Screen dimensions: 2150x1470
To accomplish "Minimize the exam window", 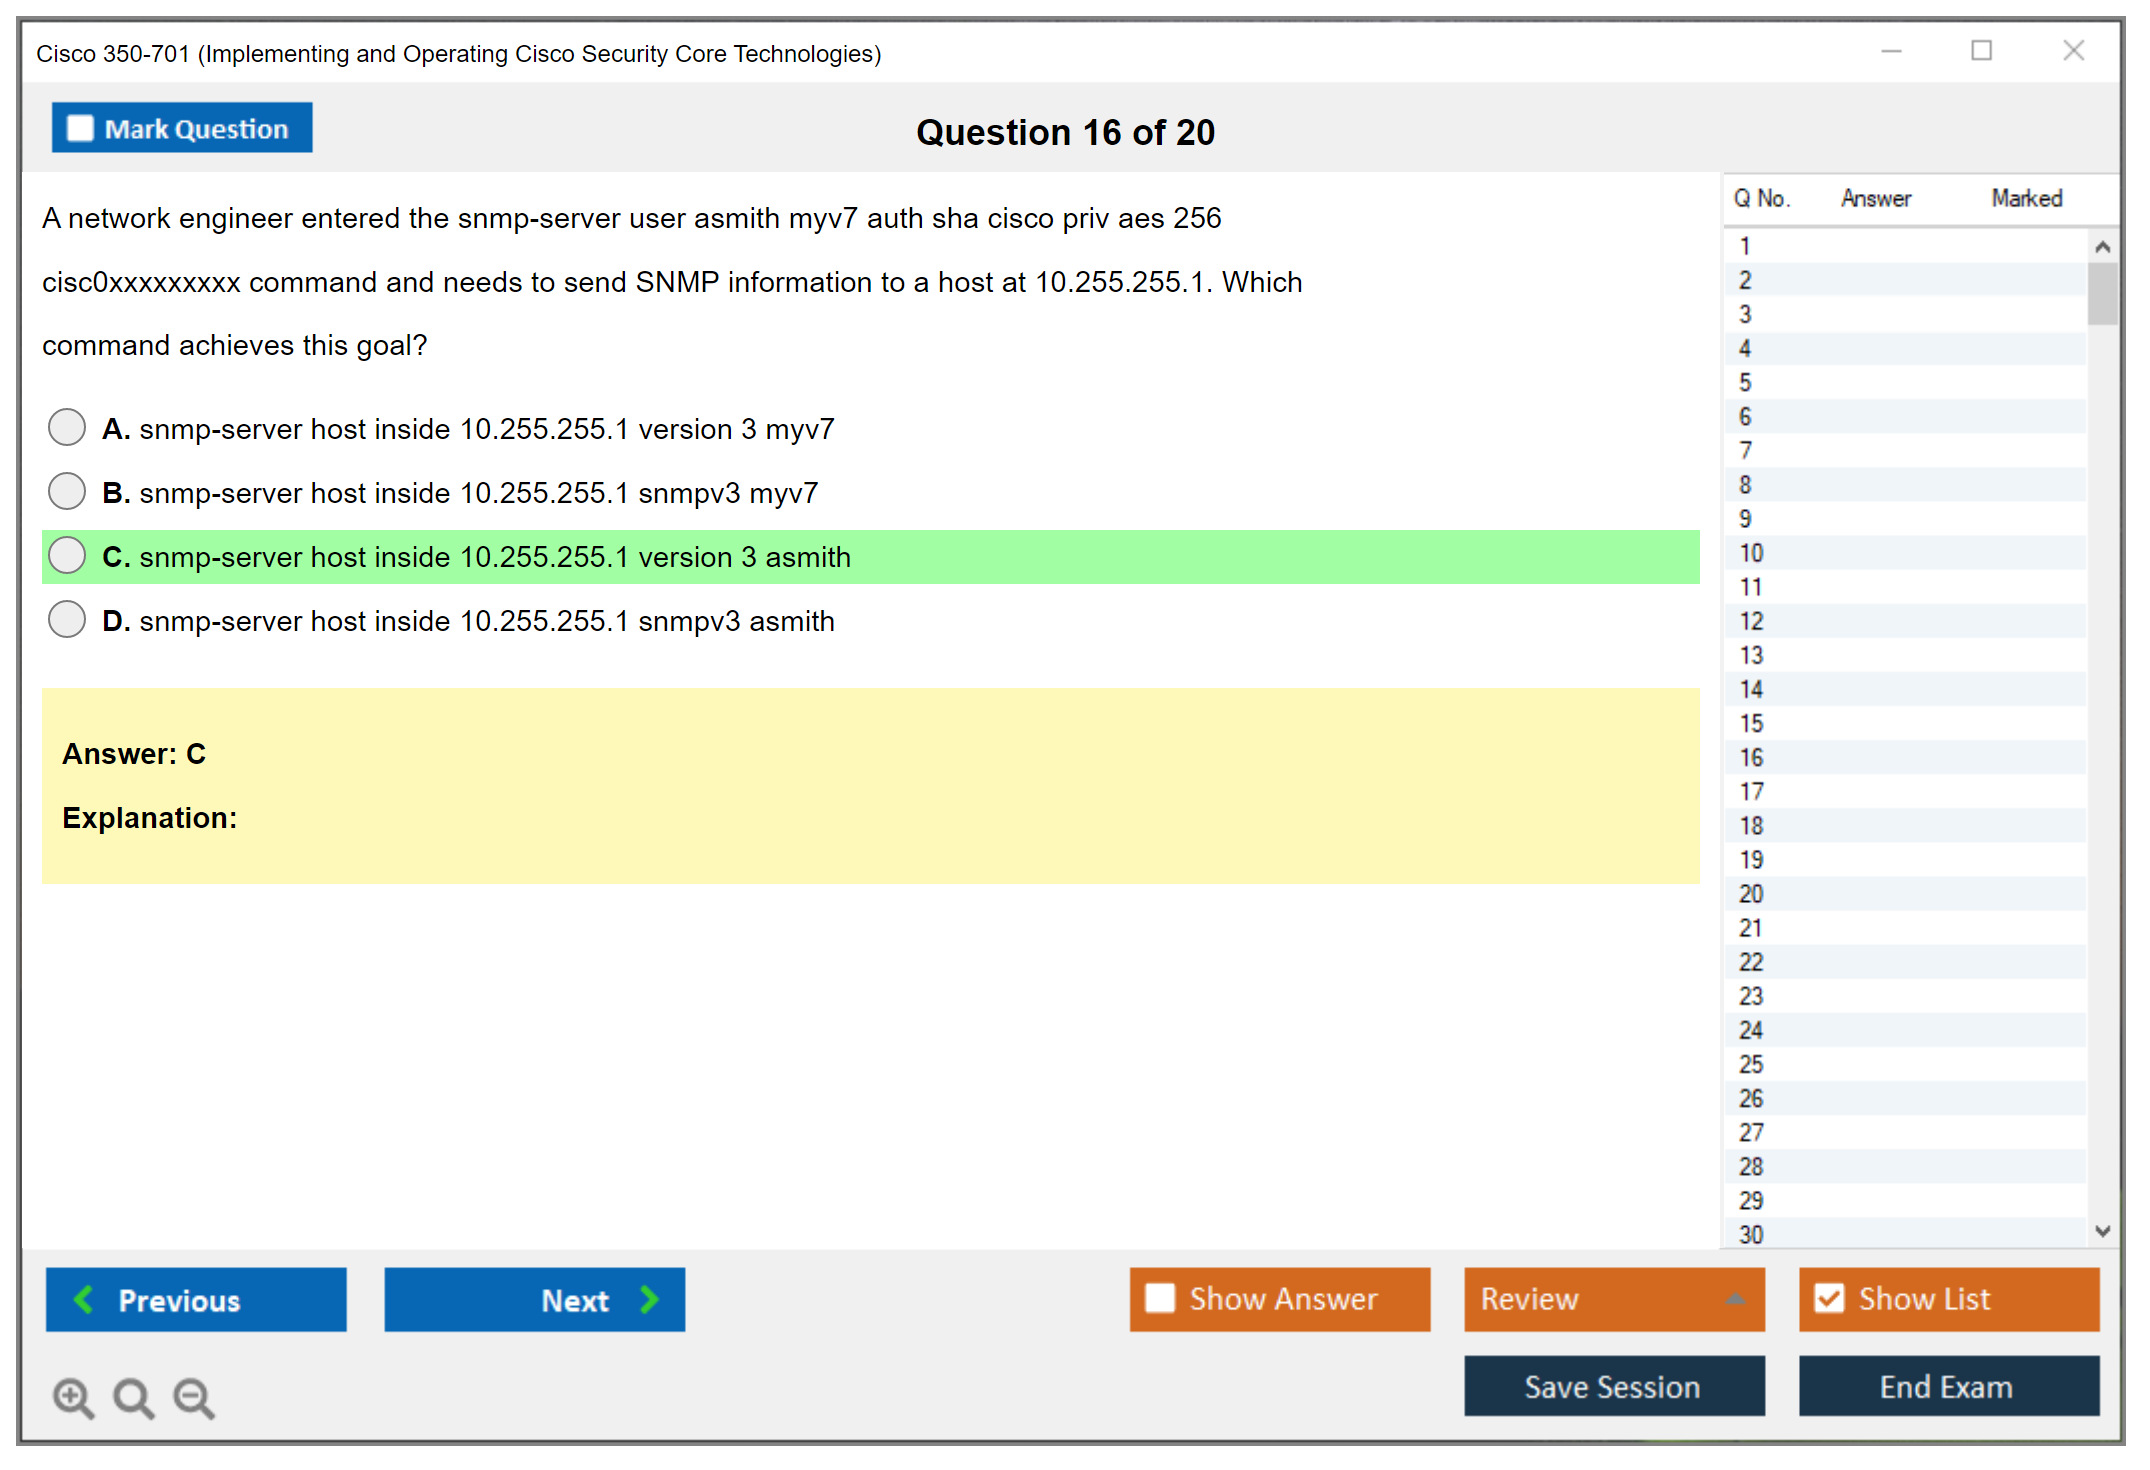I will coord(1891,51).
